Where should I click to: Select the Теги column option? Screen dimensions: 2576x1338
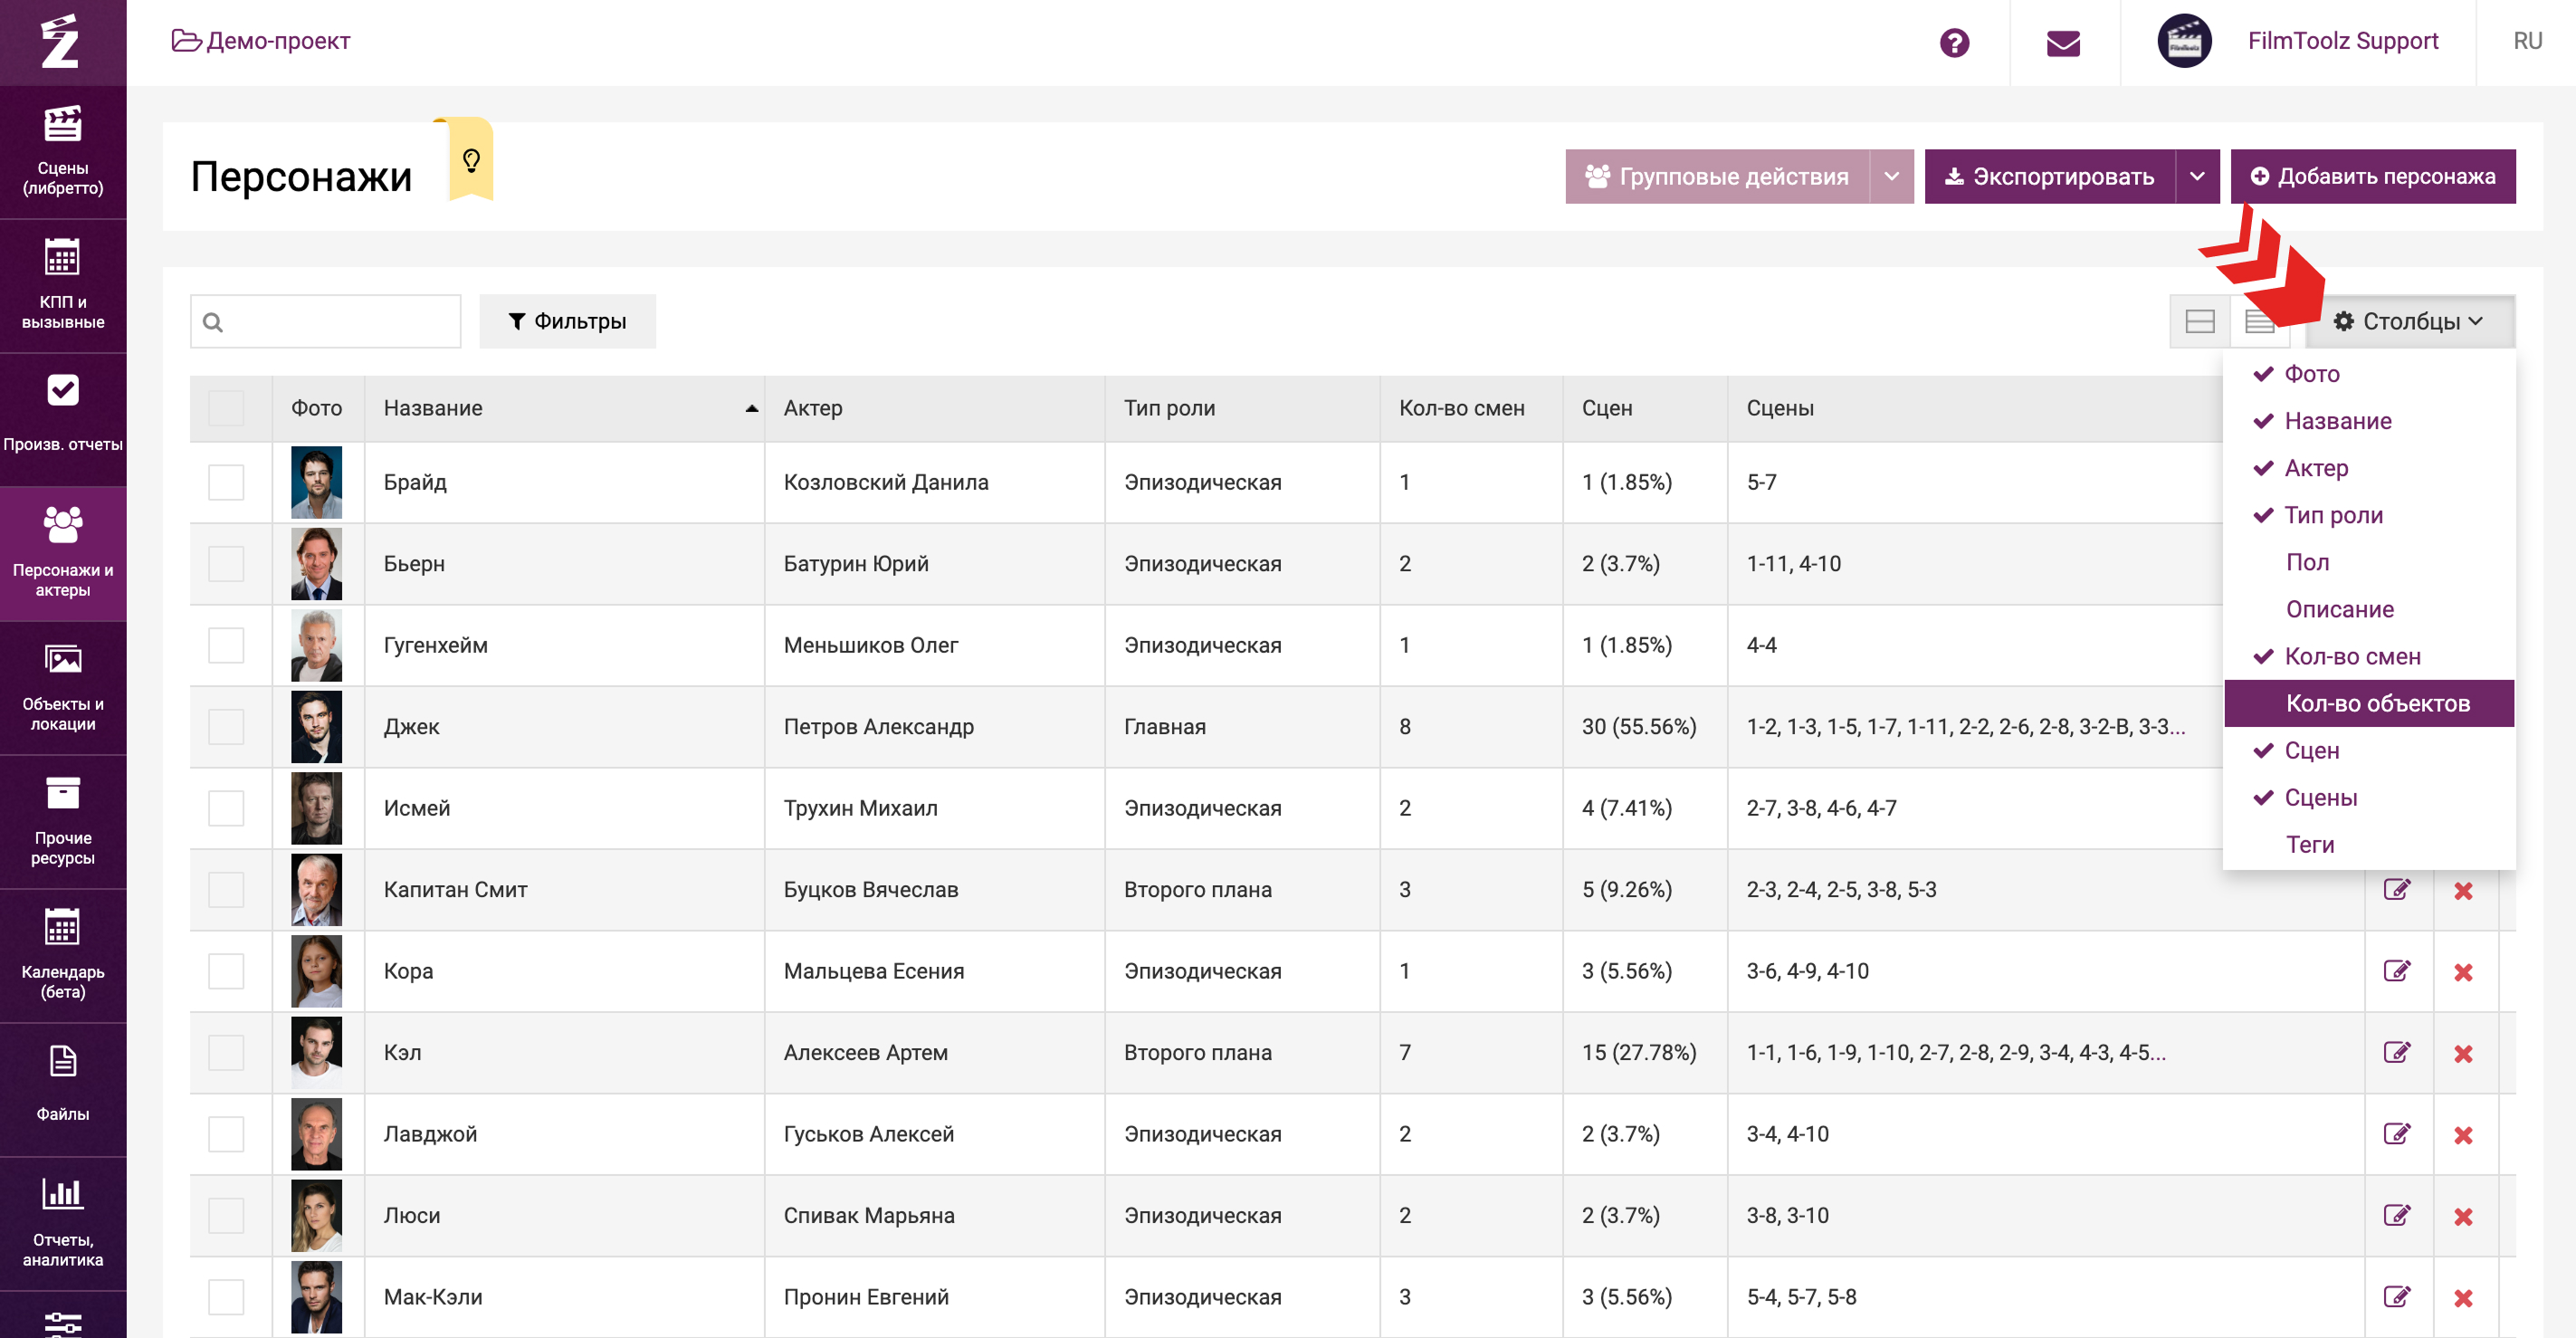pyautogui.click(x=2309, y=844)
